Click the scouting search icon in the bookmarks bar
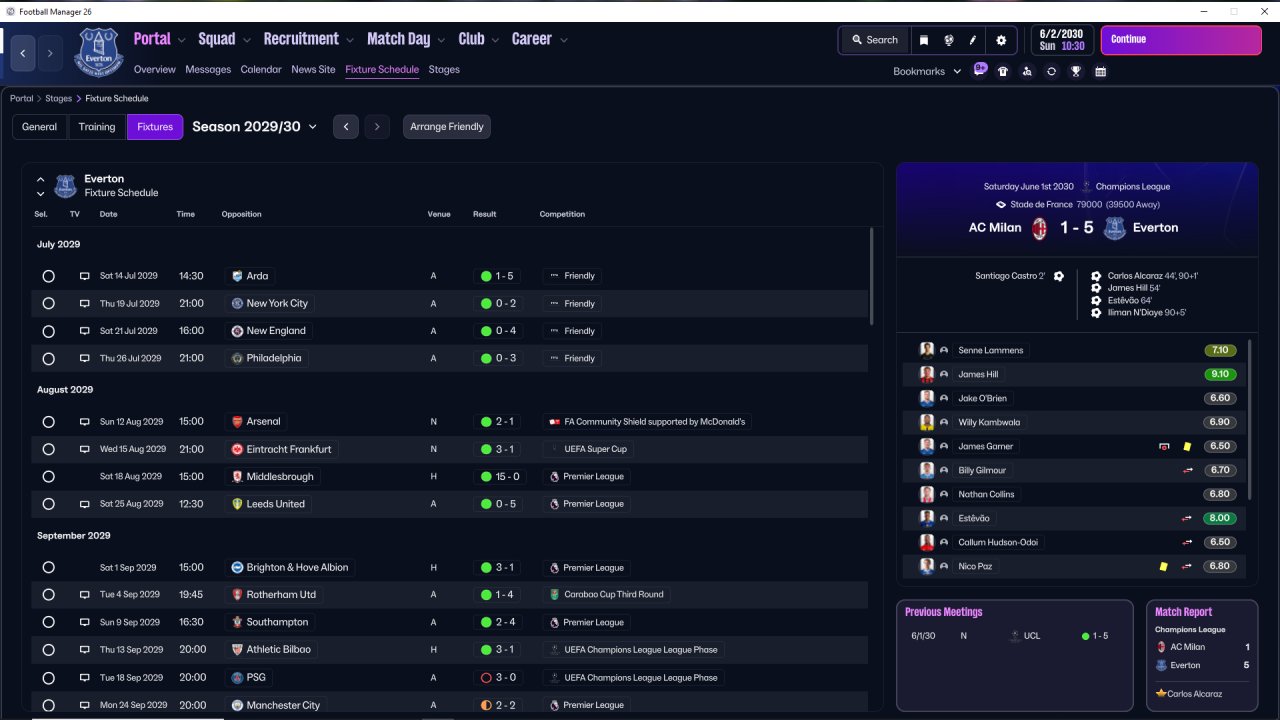The image size is (1280, 720). pyautogui.click(x=1027, y=72)
